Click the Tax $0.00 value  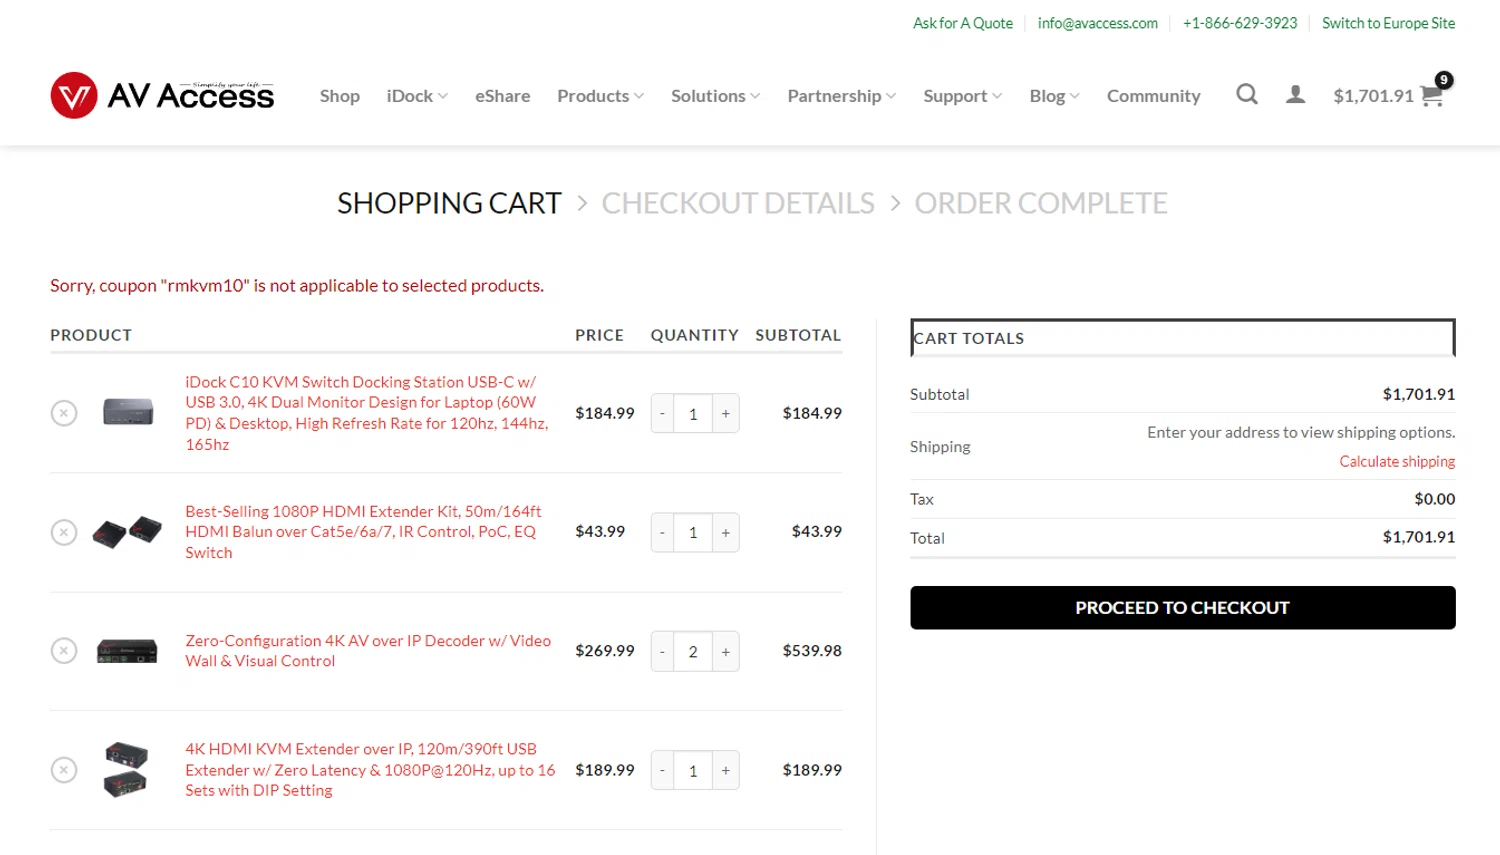click(x=1434, y=499)
